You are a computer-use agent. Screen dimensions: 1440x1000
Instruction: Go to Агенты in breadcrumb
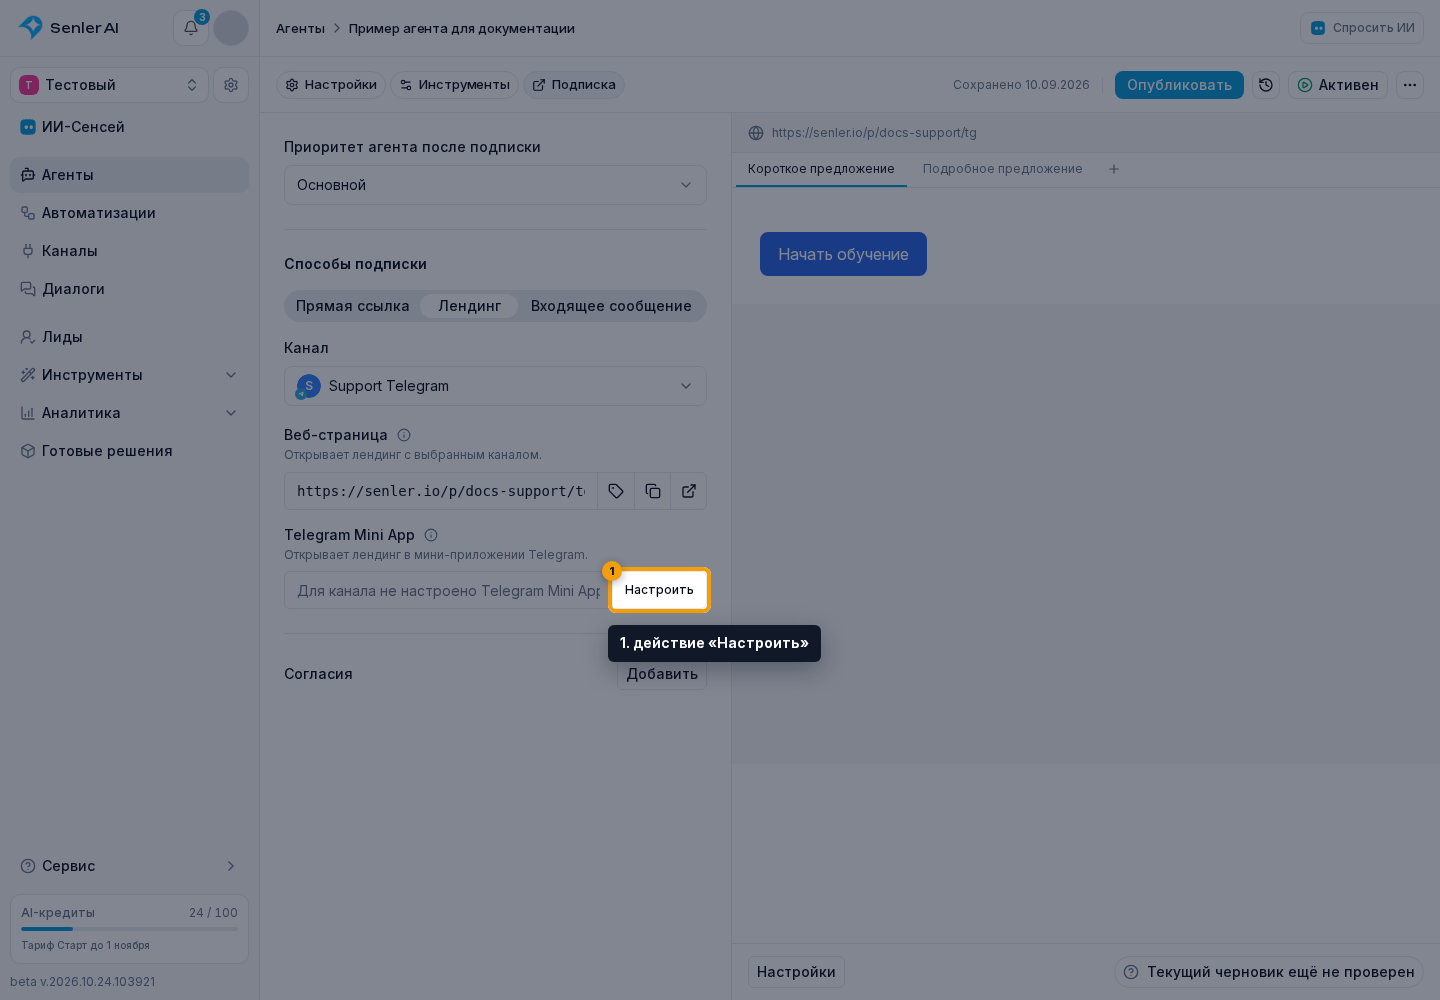300,28
